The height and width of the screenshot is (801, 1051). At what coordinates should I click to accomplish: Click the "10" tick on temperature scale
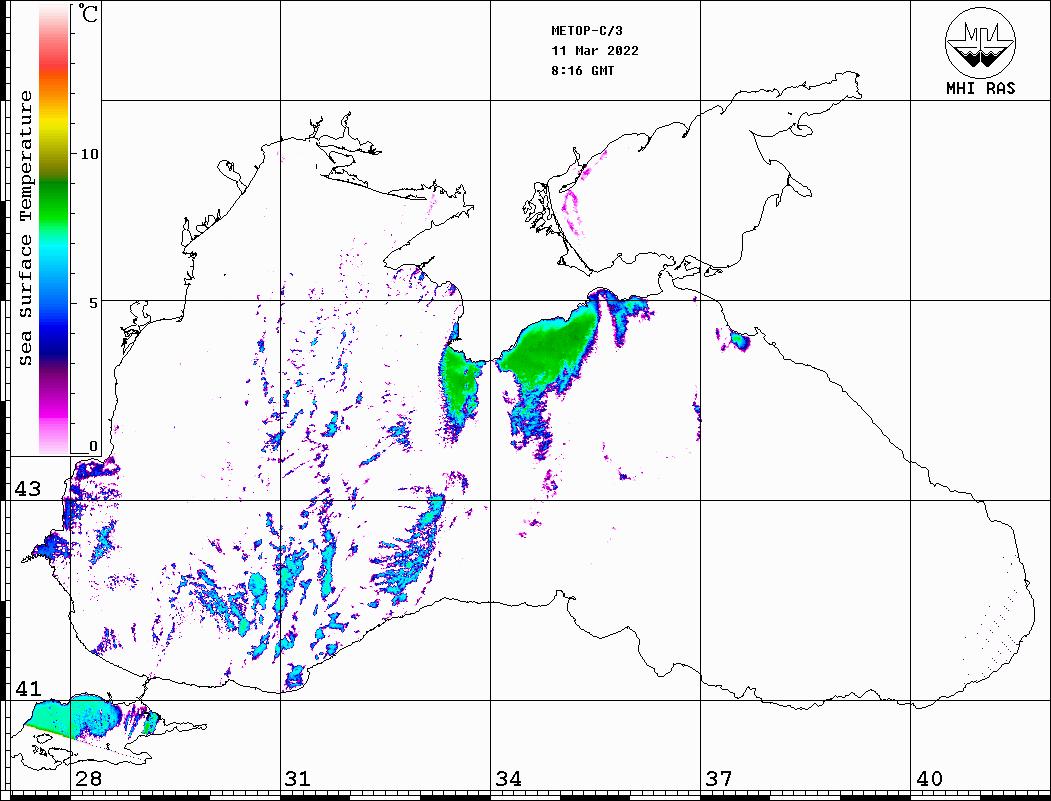pos(88,154)
